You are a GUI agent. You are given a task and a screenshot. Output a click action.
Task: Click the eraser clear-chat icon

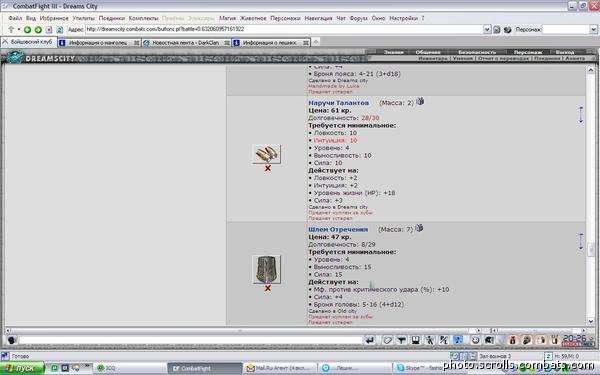tap(387, 340)
